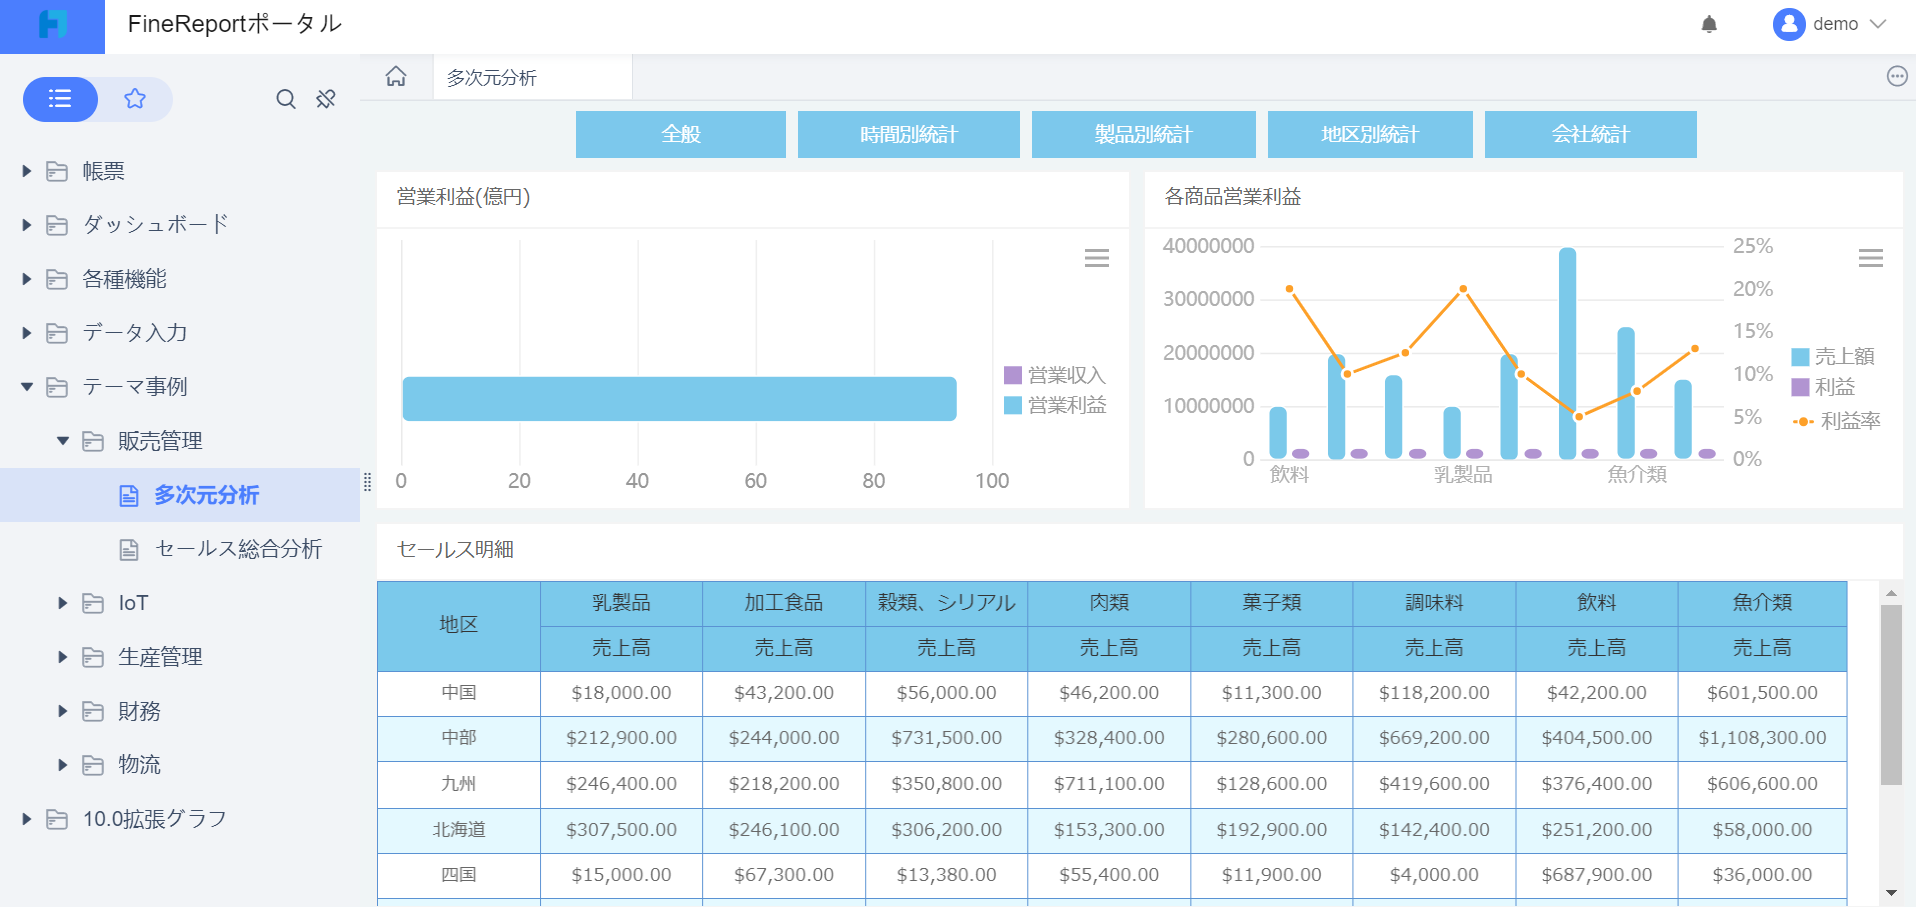Viewport: 1916px width, 907px height.
Task: Go to the home icon tab
Action: point(396,77)
